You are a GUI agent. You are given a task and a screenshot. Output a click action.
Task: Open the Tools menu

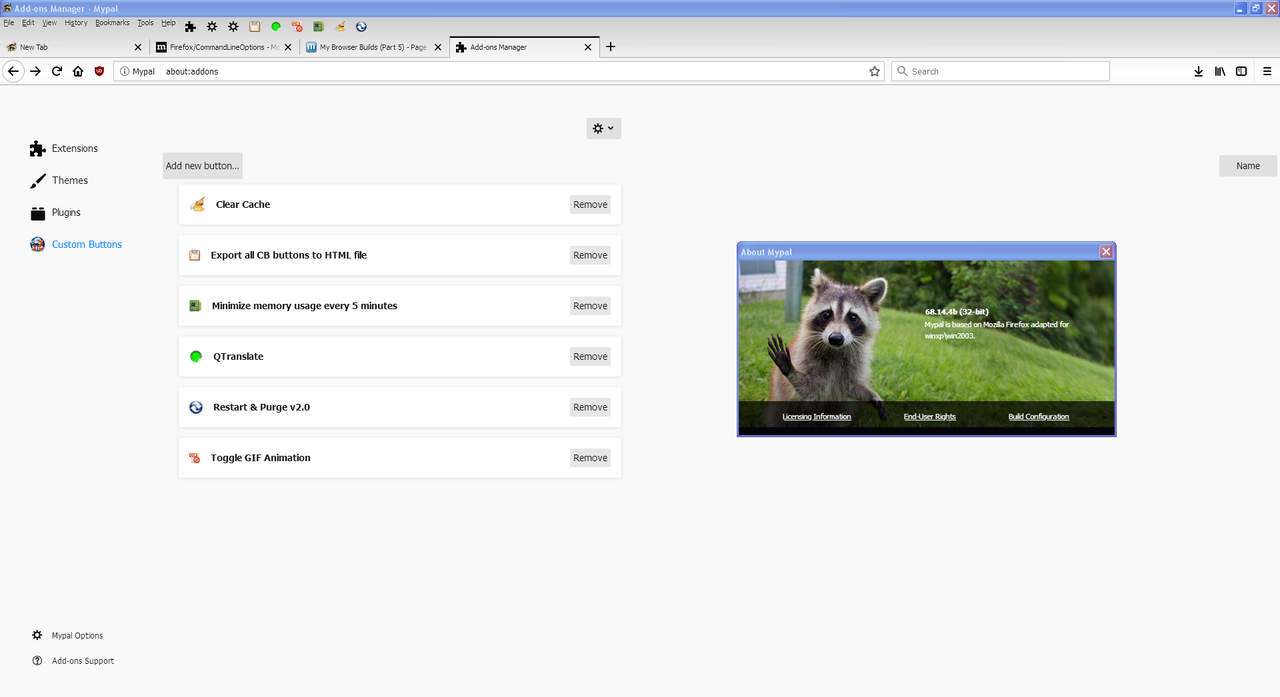click(x=146, y=22)
